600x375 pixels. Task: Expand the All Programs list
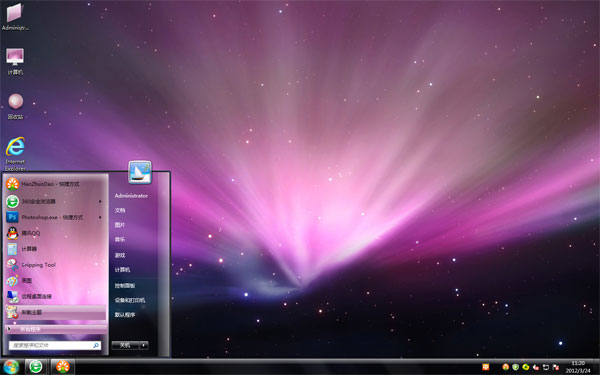tap(55, 329)
